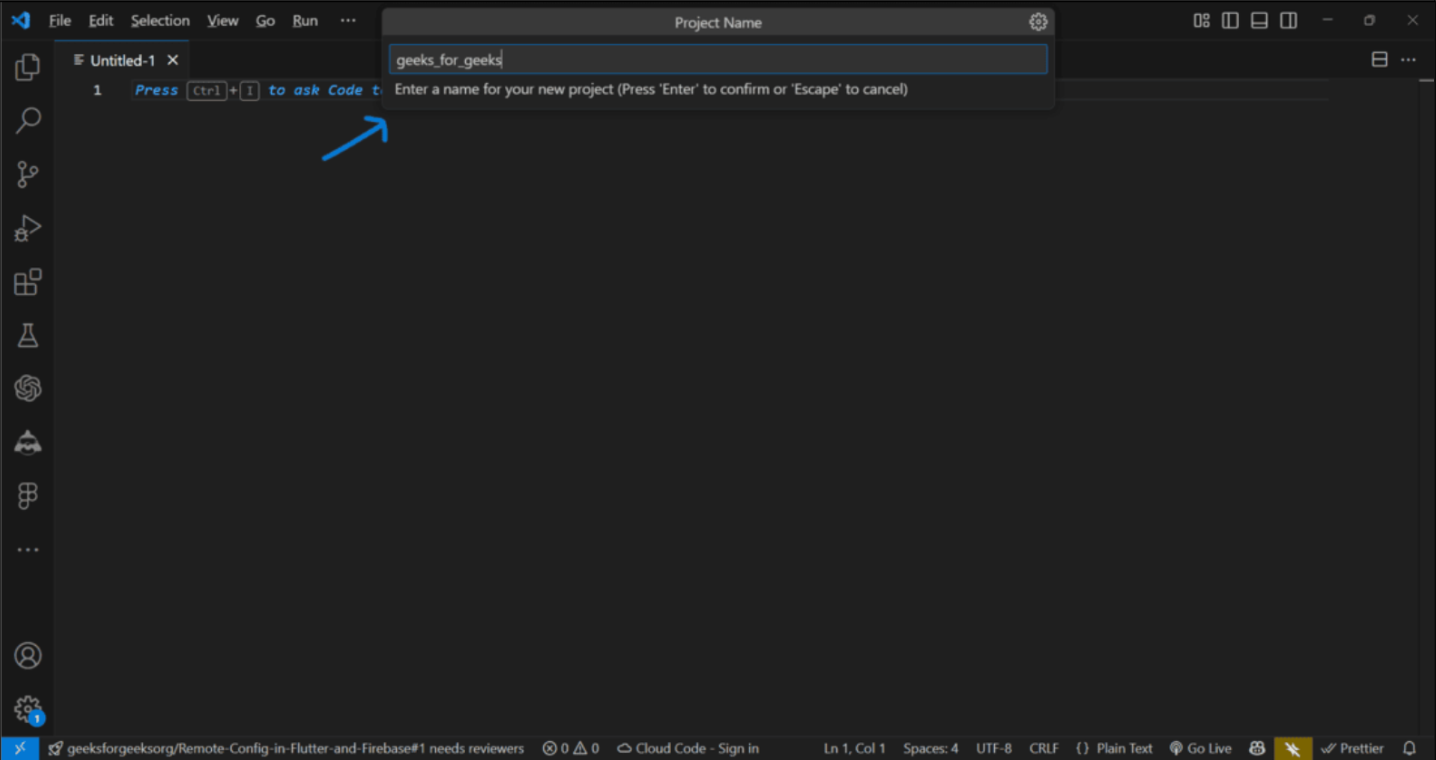Change end of line sequence via CRLF
1436x760 pixels.
pos(1043,748)
